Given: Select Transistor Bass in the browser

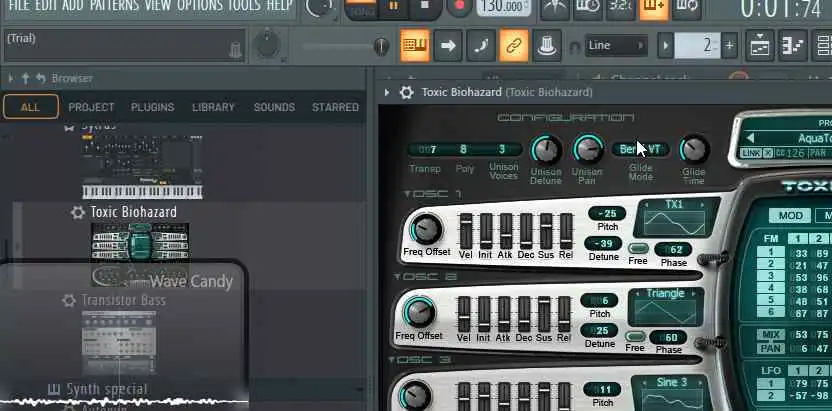Looking at the screenshot, I should coord(123,301).
